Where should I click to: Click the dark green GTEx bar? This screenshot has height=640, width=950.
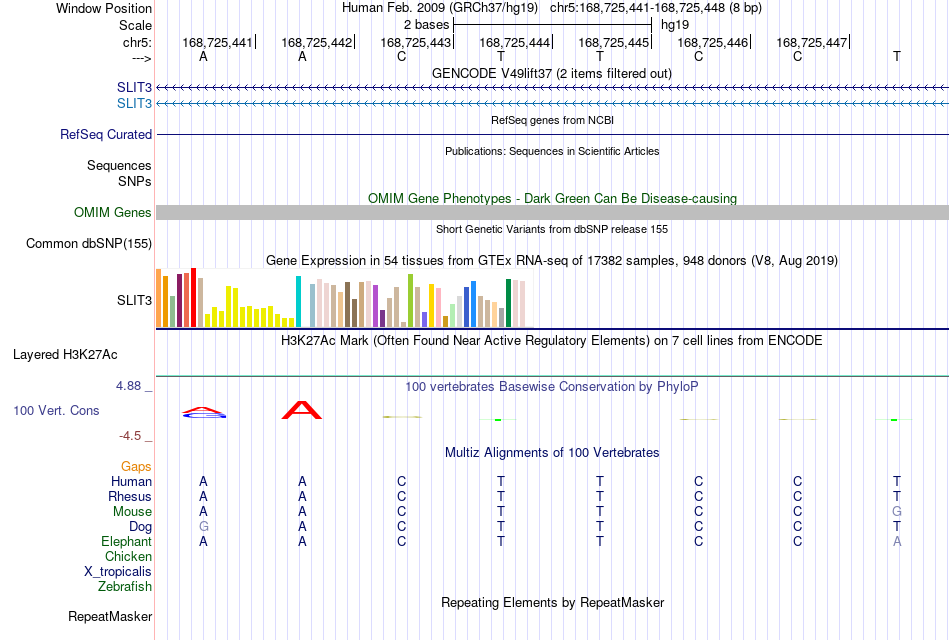(x=508, y=303)
